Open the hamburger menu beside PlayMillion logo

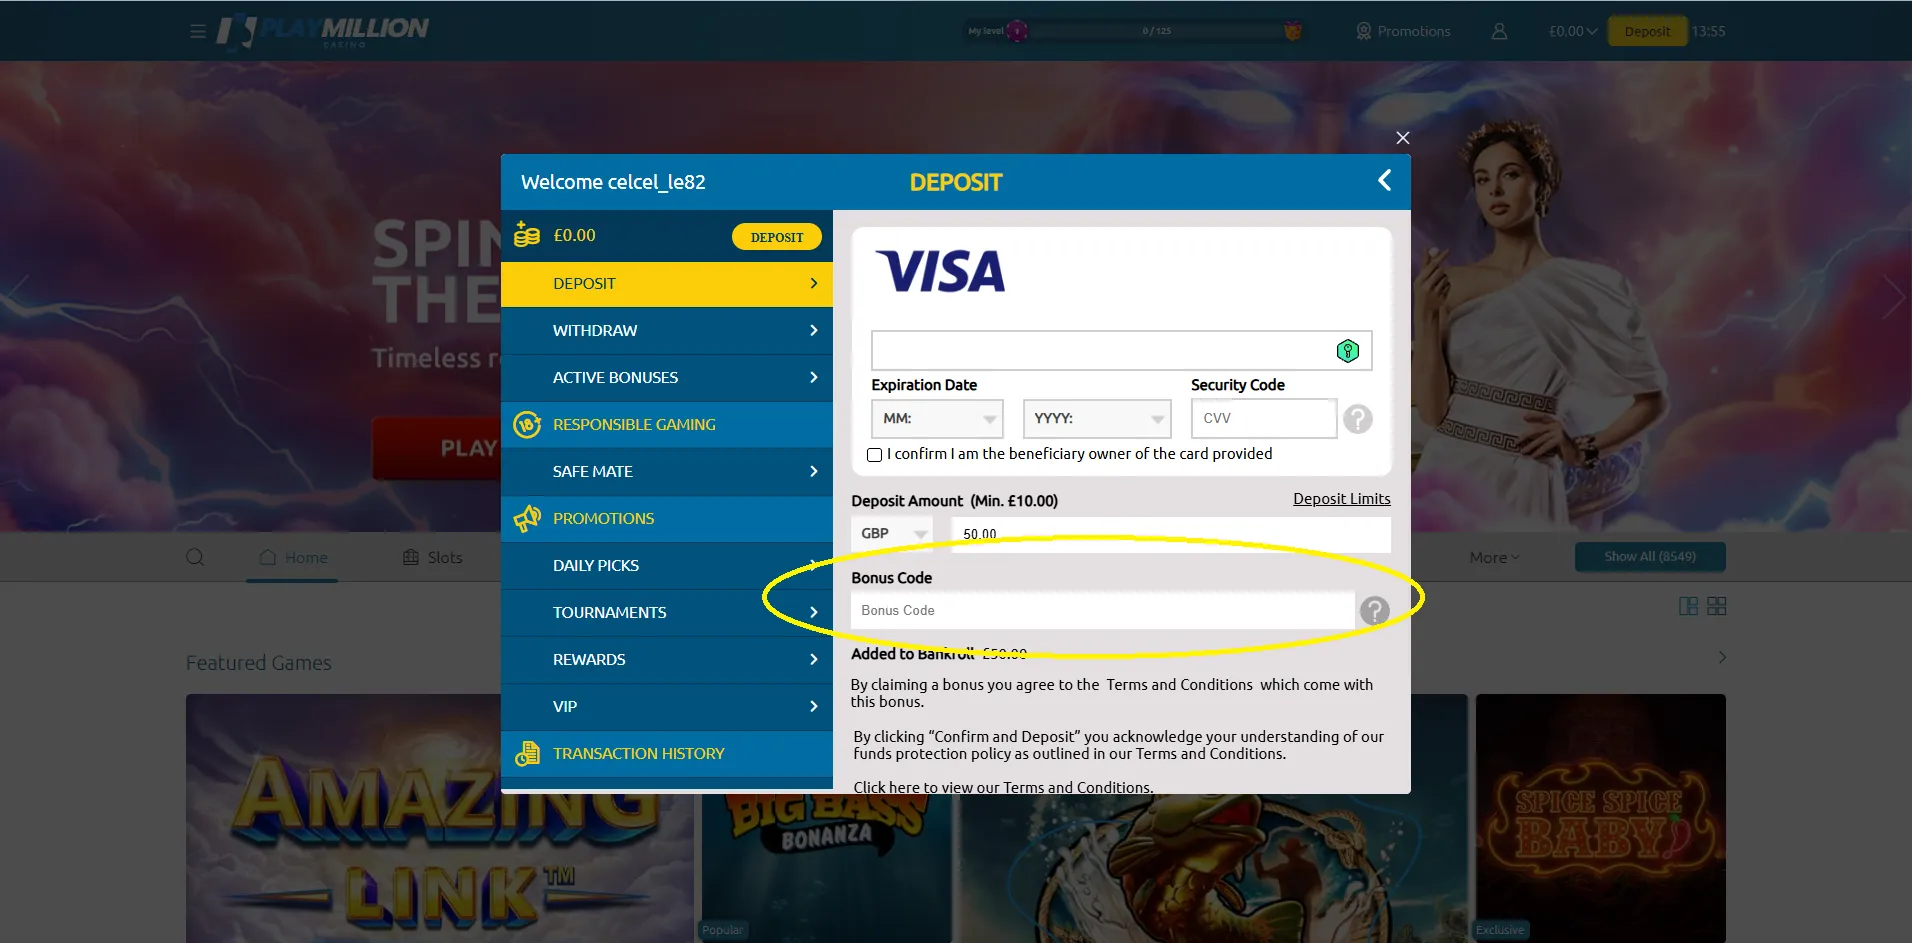tap(198, 31)
